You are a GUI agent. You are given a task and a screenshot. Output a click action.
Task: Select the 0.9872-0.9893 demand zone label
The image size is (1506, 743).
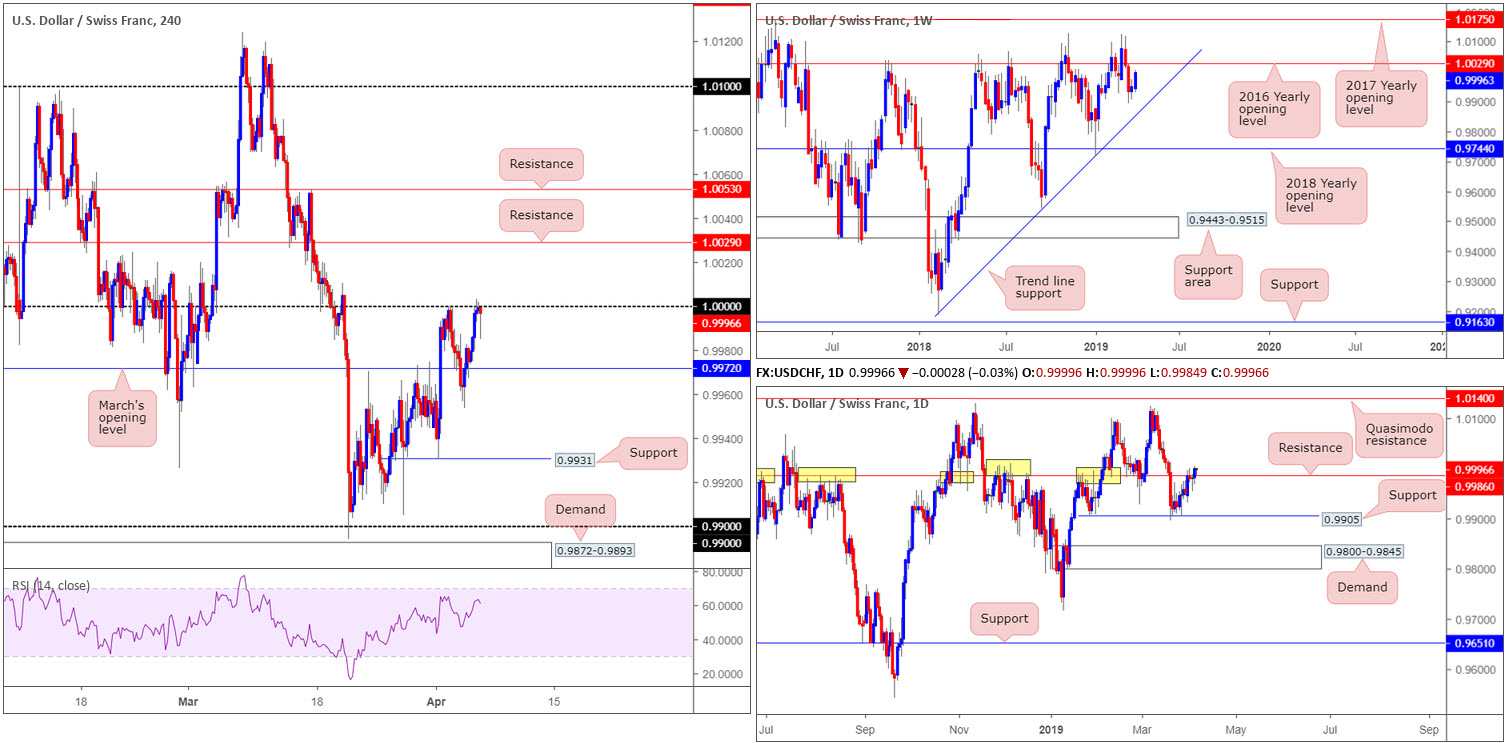click(x=593, y=550)
